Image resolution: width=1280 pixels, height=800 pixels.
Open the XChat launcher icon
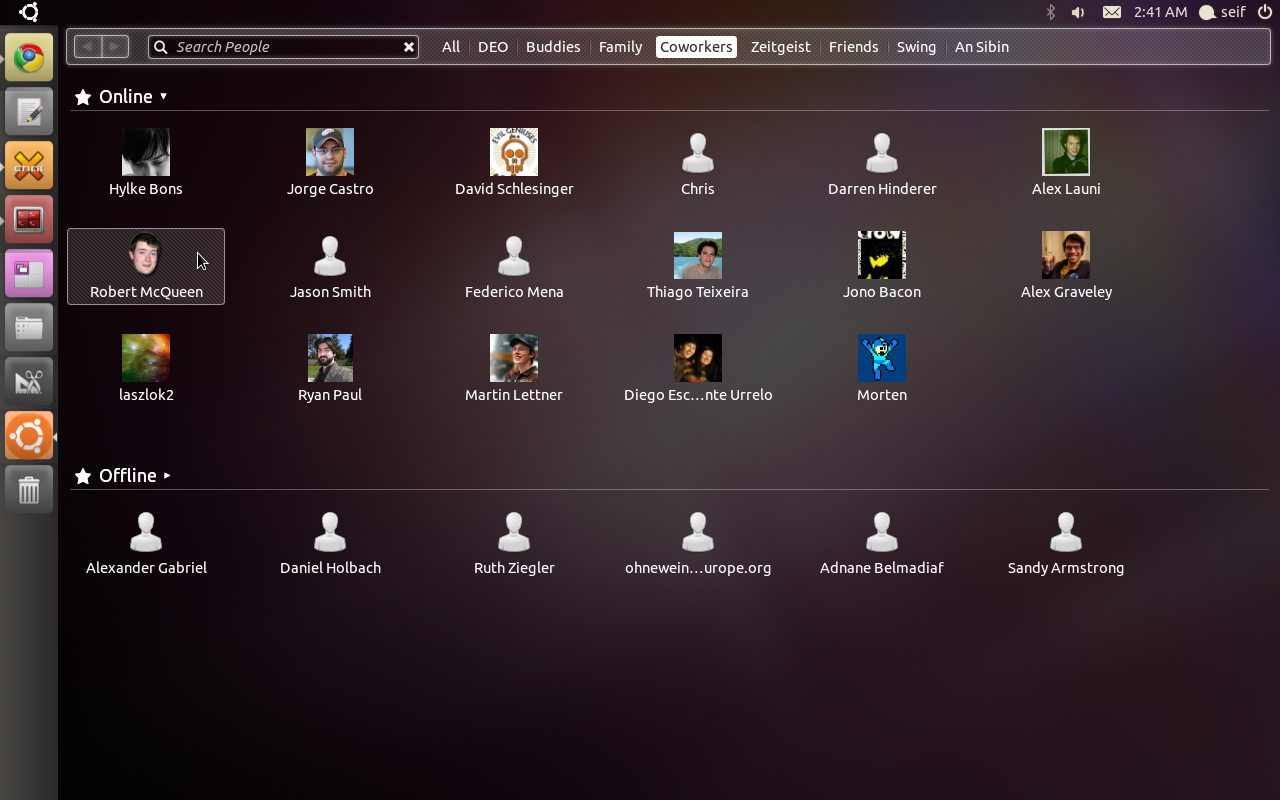click(x=29, y=166)
